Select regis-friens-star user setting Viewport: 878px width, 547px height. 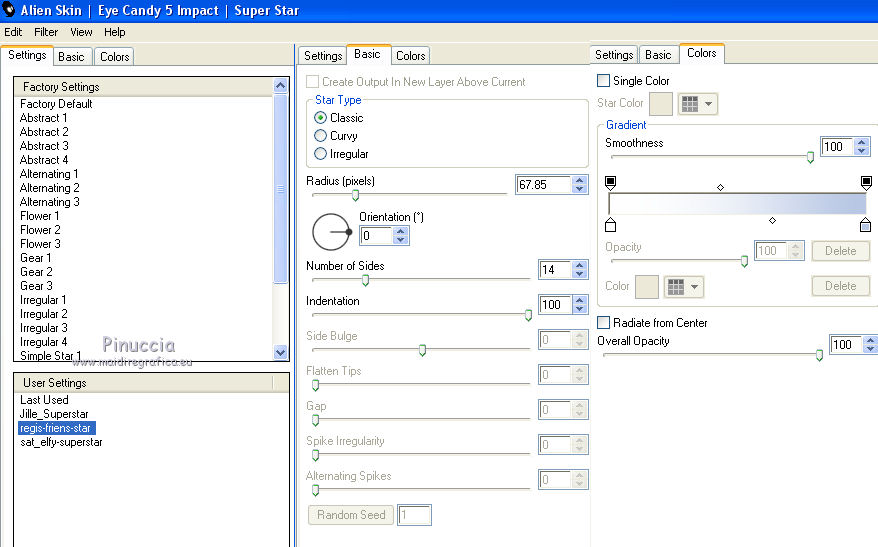(x=56, y=428)
